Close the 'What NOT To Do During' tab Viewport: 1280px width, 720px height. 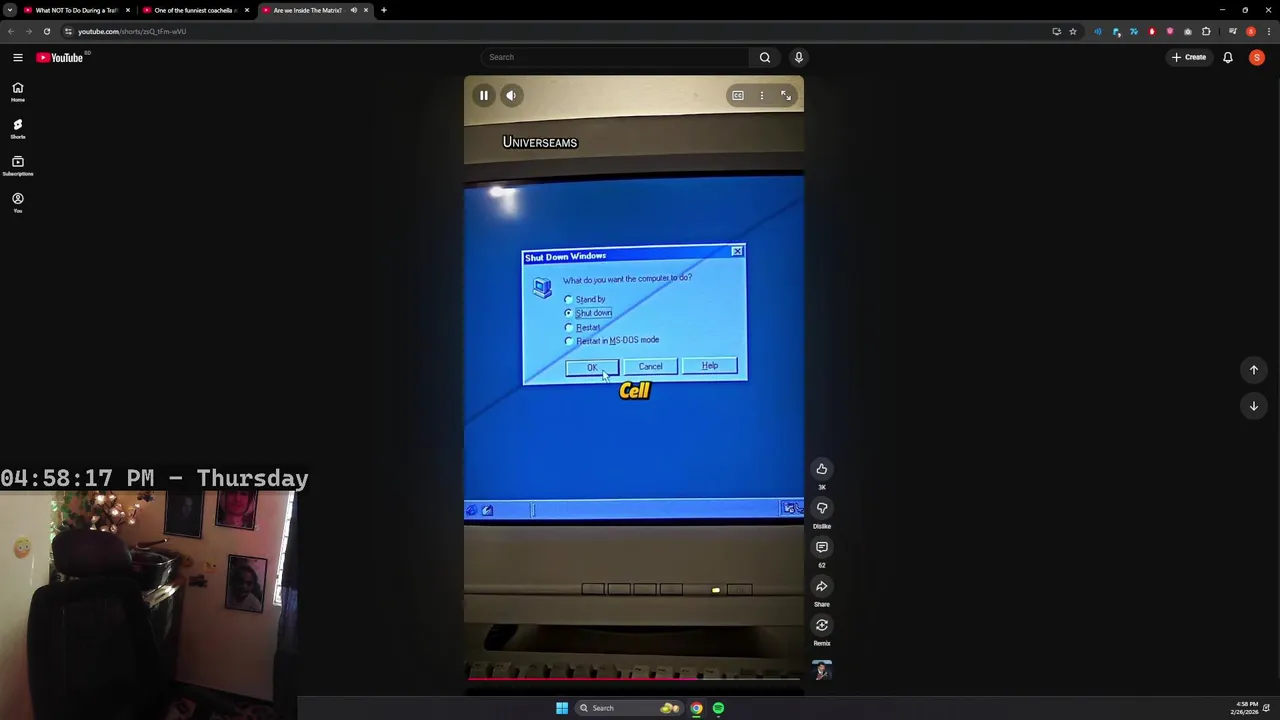[x=127, y=10]
